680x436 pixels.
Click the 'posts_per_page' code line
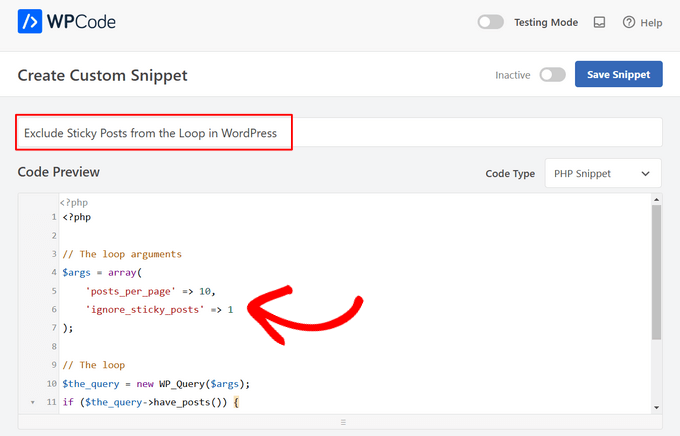[150, 291]
